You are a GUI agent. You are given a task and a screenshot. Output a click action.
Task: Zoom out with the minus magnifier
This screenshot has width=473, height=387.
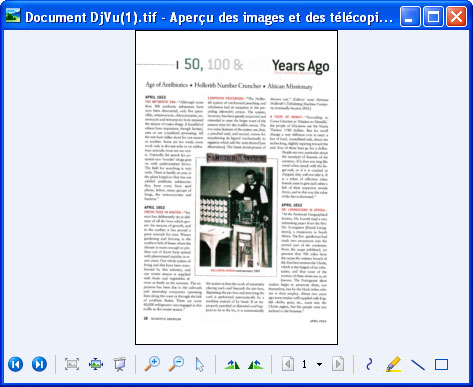176,364
